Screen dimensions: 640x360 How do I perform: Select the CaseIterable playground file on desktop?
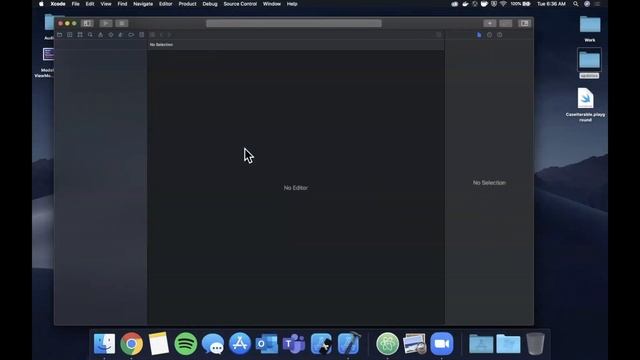click(x=585, y=104)
